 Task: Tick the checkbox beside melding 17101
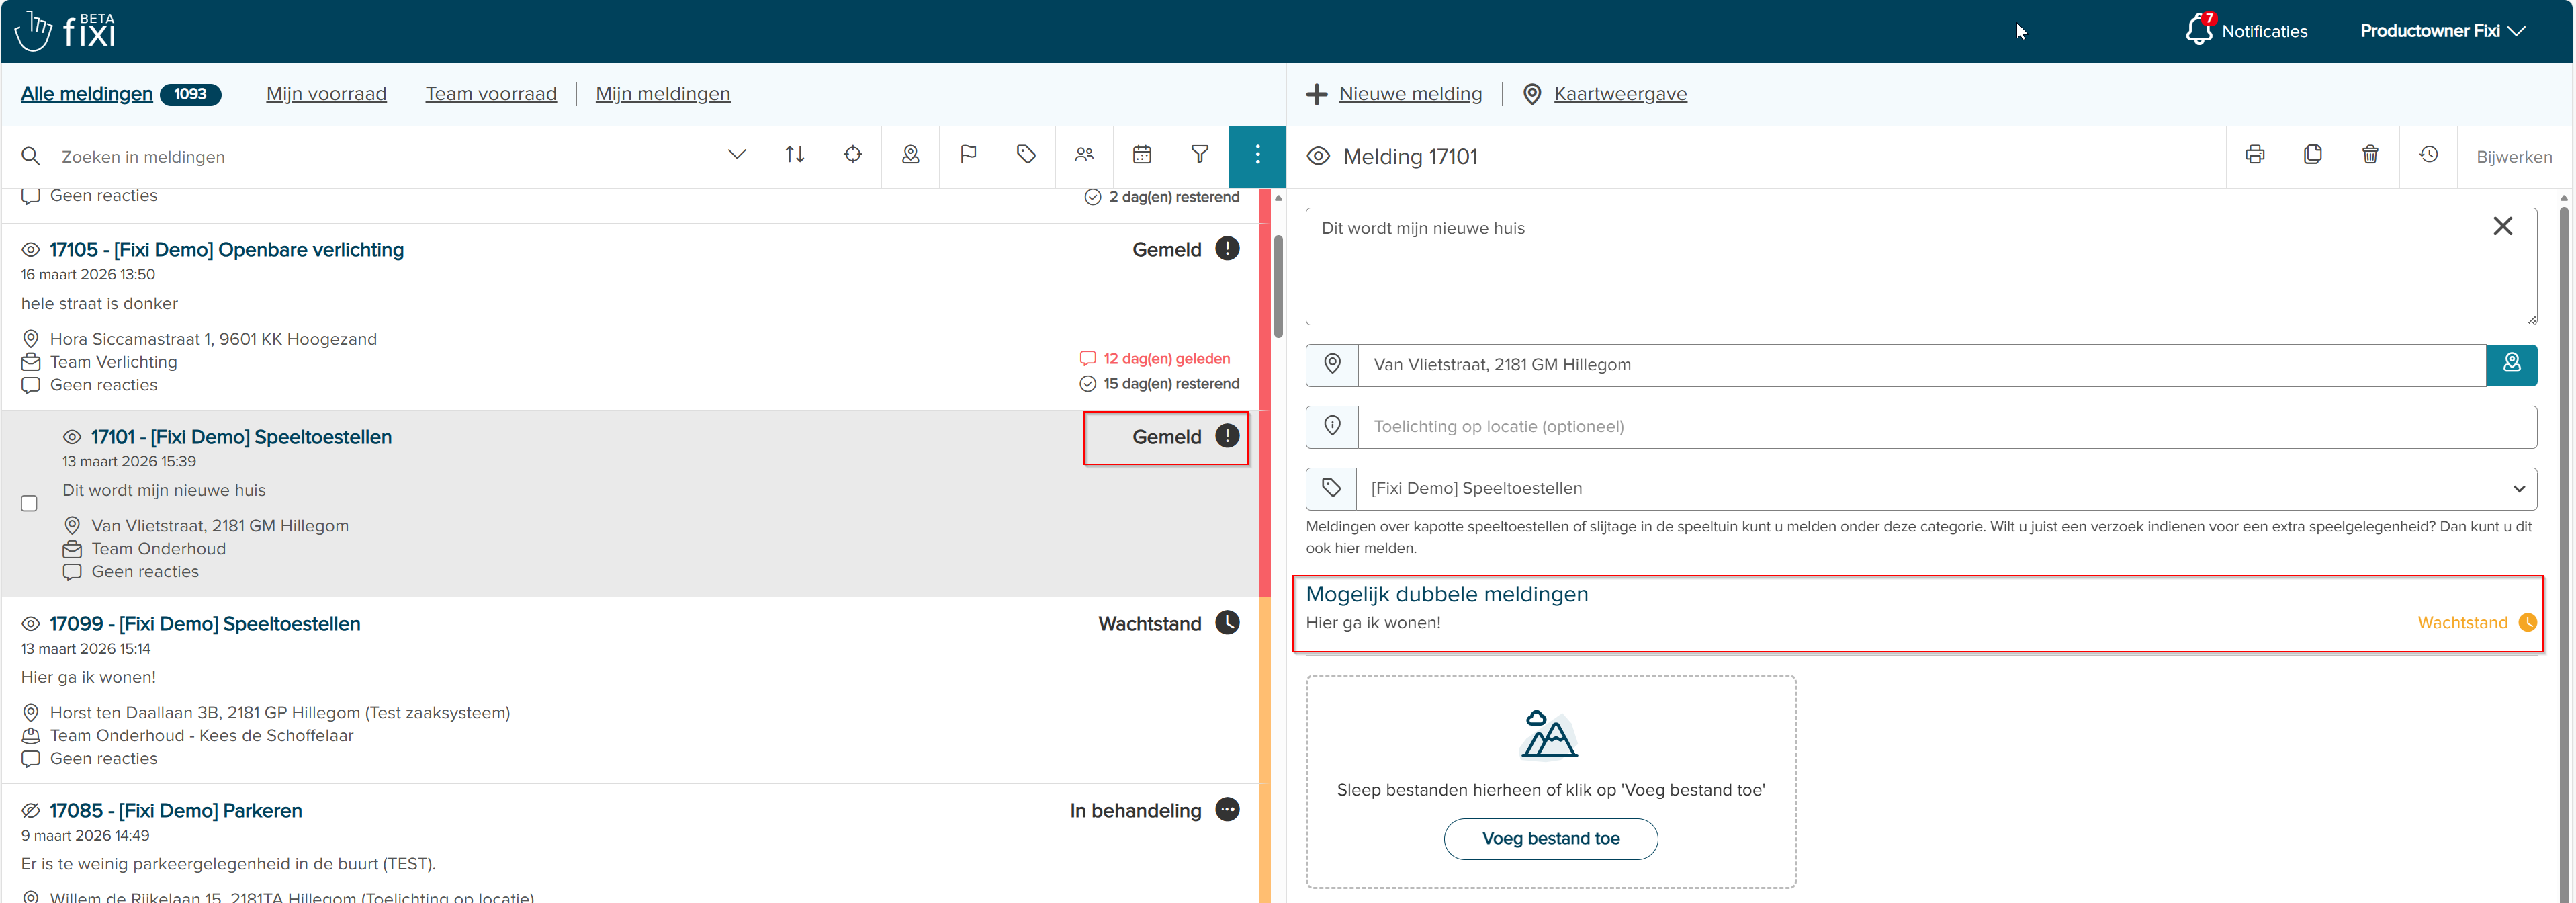[x=30, y=503]
